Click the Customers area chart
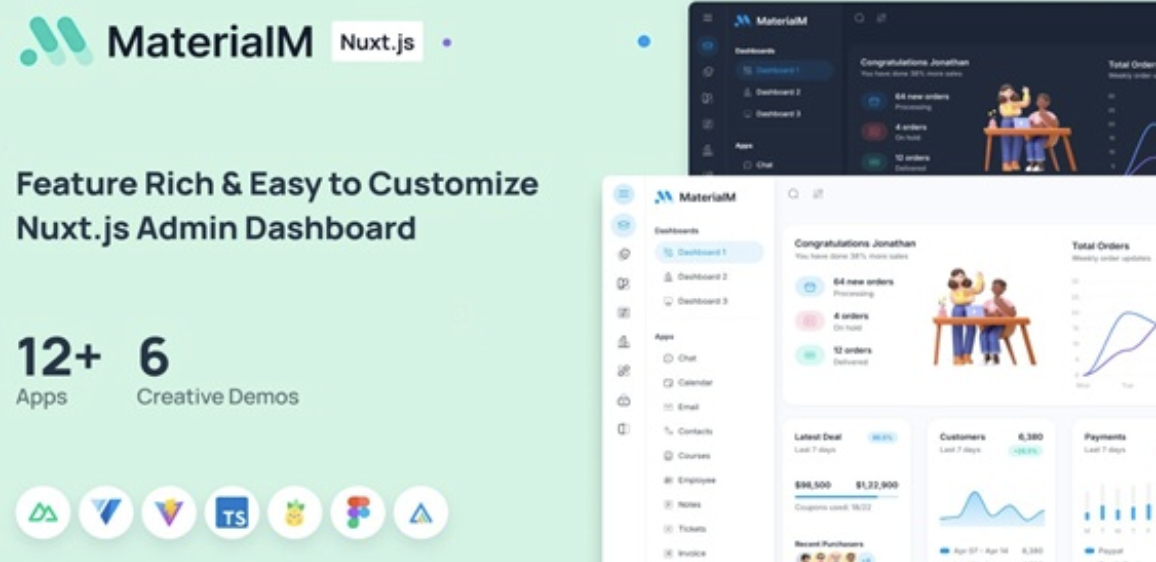Viewport: 1156px width, 562px height. click(992, 508)
